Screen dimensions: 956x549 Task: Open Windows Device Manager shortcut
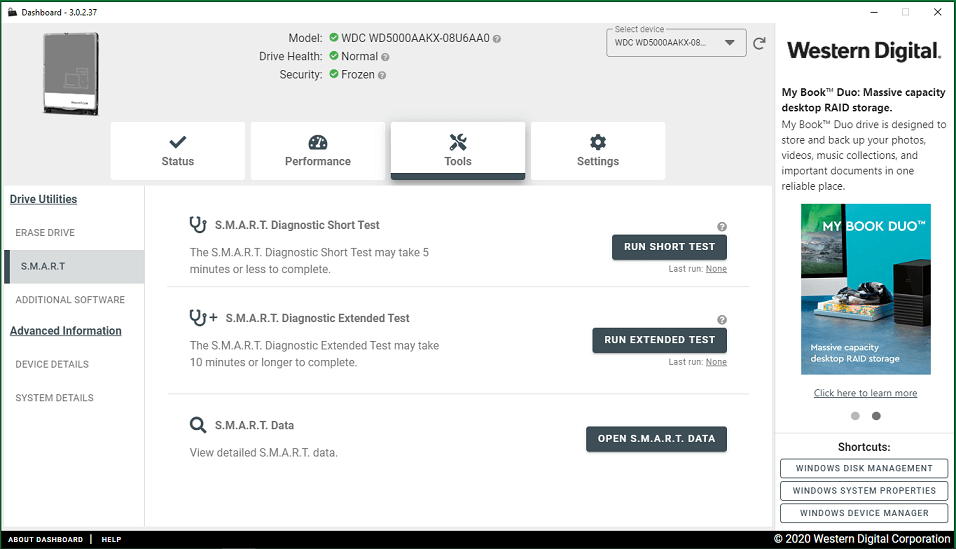click(x=864, y=514)
